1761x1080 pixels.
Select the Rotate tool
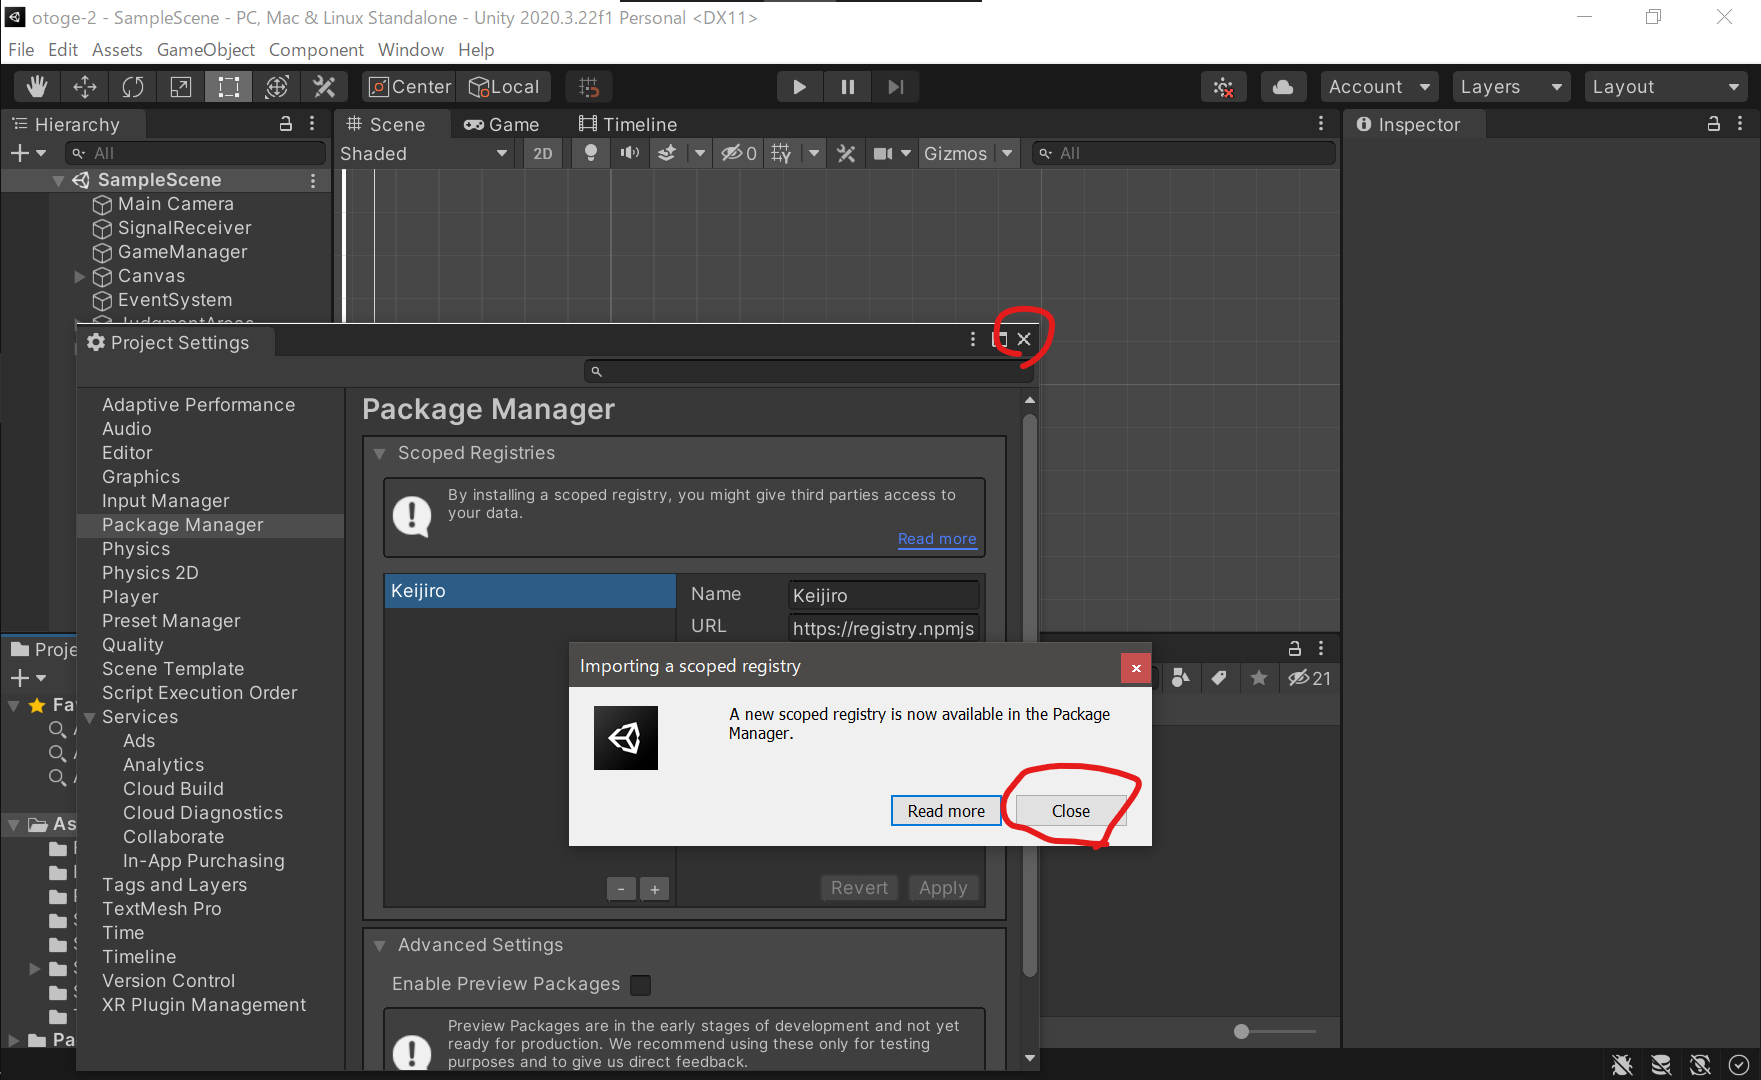pyautogui.click(x=133, y=87)
